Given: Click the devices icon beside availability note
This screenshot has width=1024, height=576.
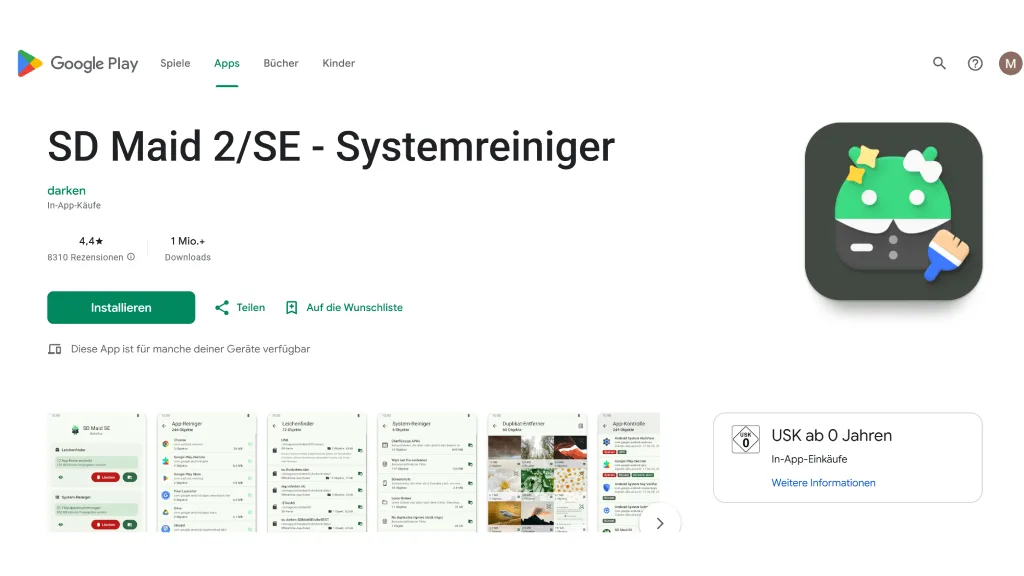Looking at the screenshot, I should coord(55,349).
